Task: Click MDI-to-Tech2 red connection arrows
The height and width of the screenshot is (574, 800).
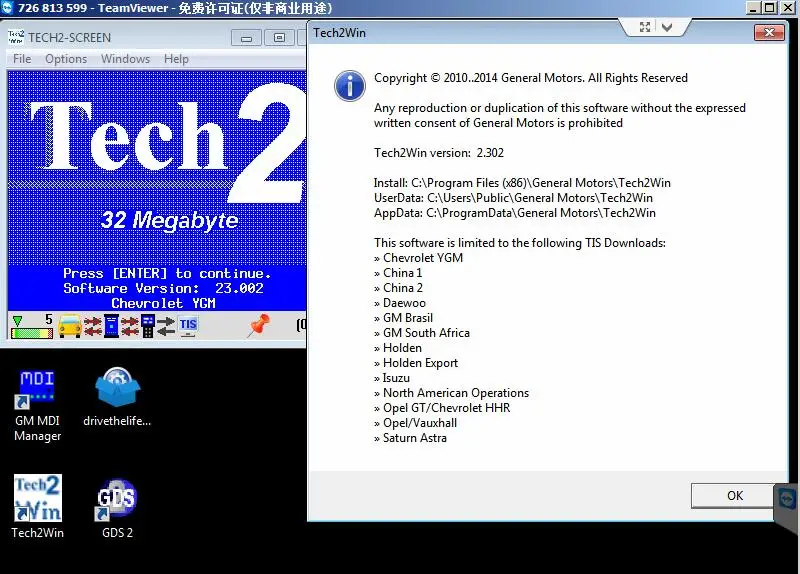Action: pyautogui.click(x=130, y=326)
